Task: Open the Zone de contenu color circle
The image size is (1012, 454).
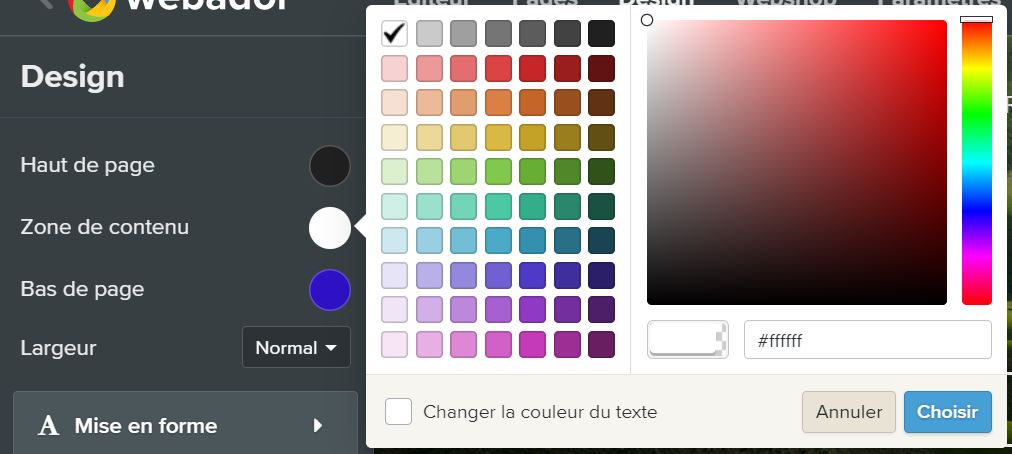Action: (x=330, y=228)
